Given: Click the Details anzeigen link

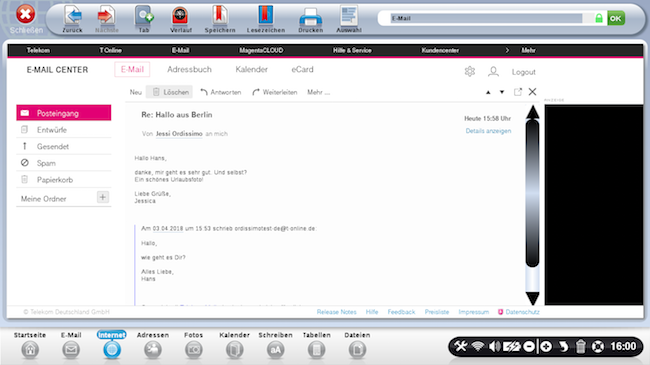Looking at the screenshot, I should click(x=488, y=131).
